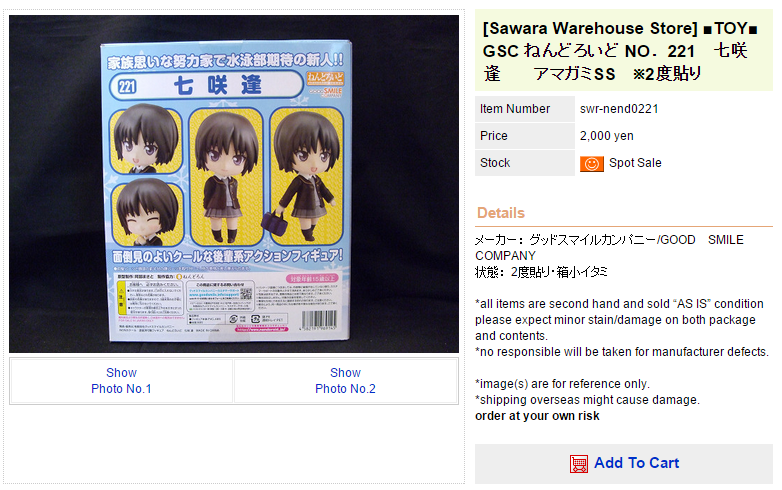
Task: Click the 'order at your own risk' text
Action: pos(537,416)
